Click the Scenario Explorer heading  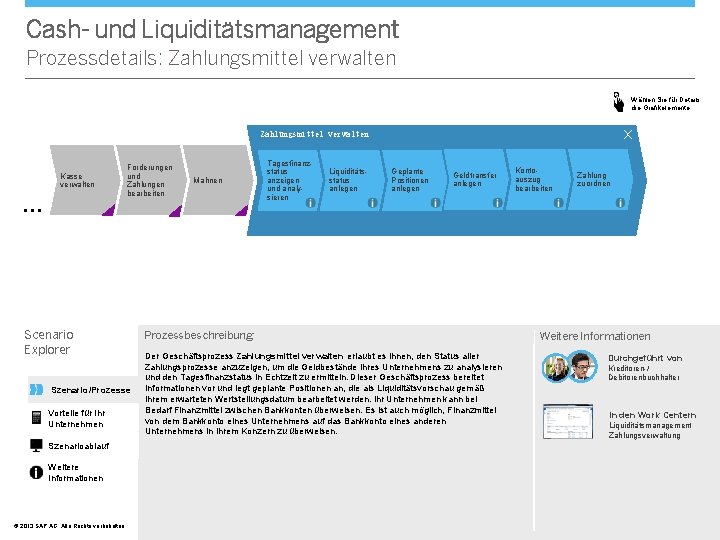[x=49, y=342]
